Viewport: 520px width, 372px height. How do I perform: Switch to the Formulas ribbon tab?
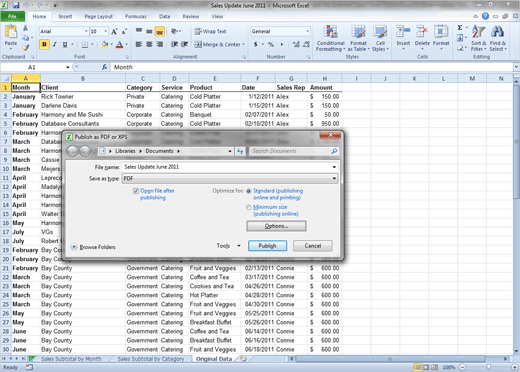click(136, 16)
